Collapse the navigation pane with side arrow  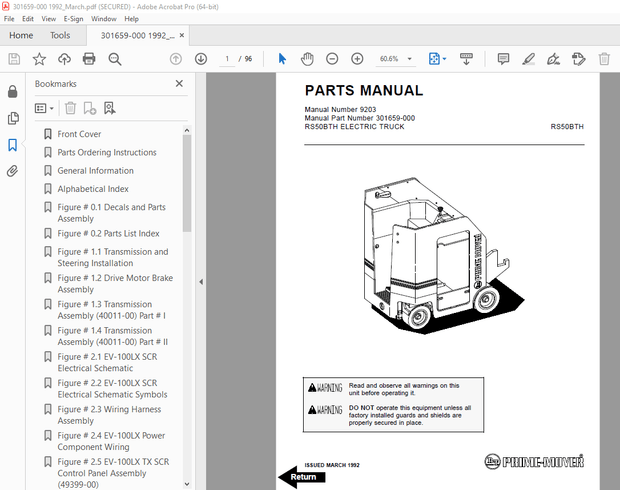(x=201, y=282)
